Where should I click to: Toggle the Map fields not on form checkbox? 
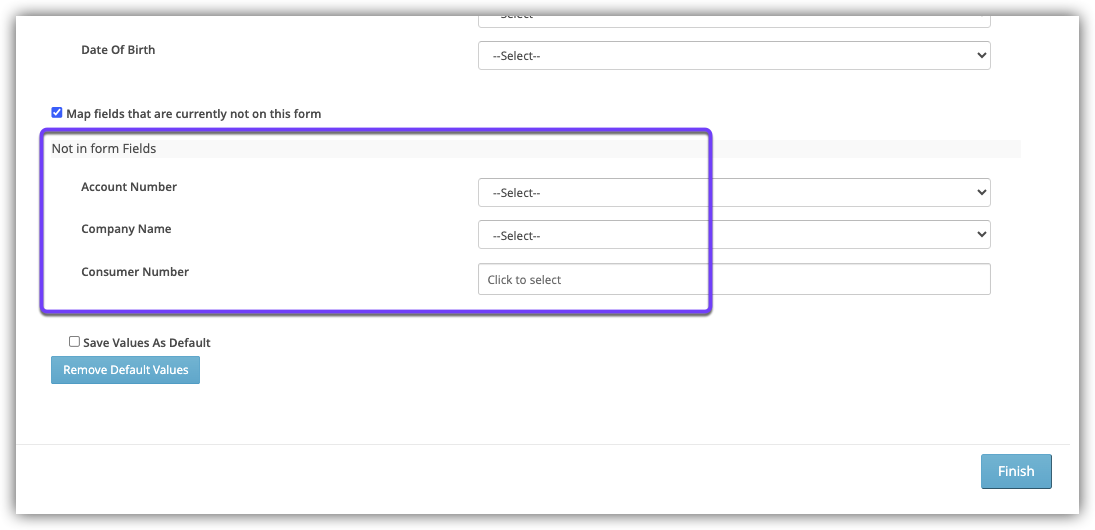(x=57, y=113)
